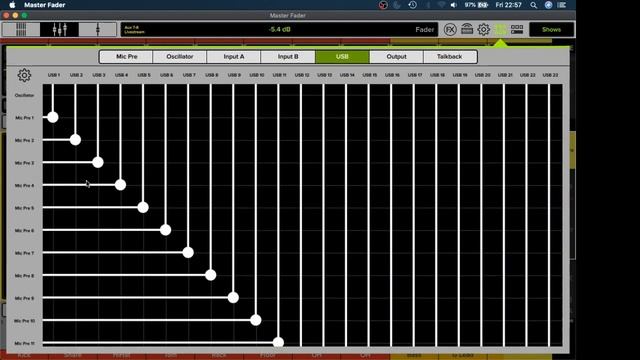This screenshot has width=640, height=360.
Task: Click the USB 5 column header
Action: 144,75
